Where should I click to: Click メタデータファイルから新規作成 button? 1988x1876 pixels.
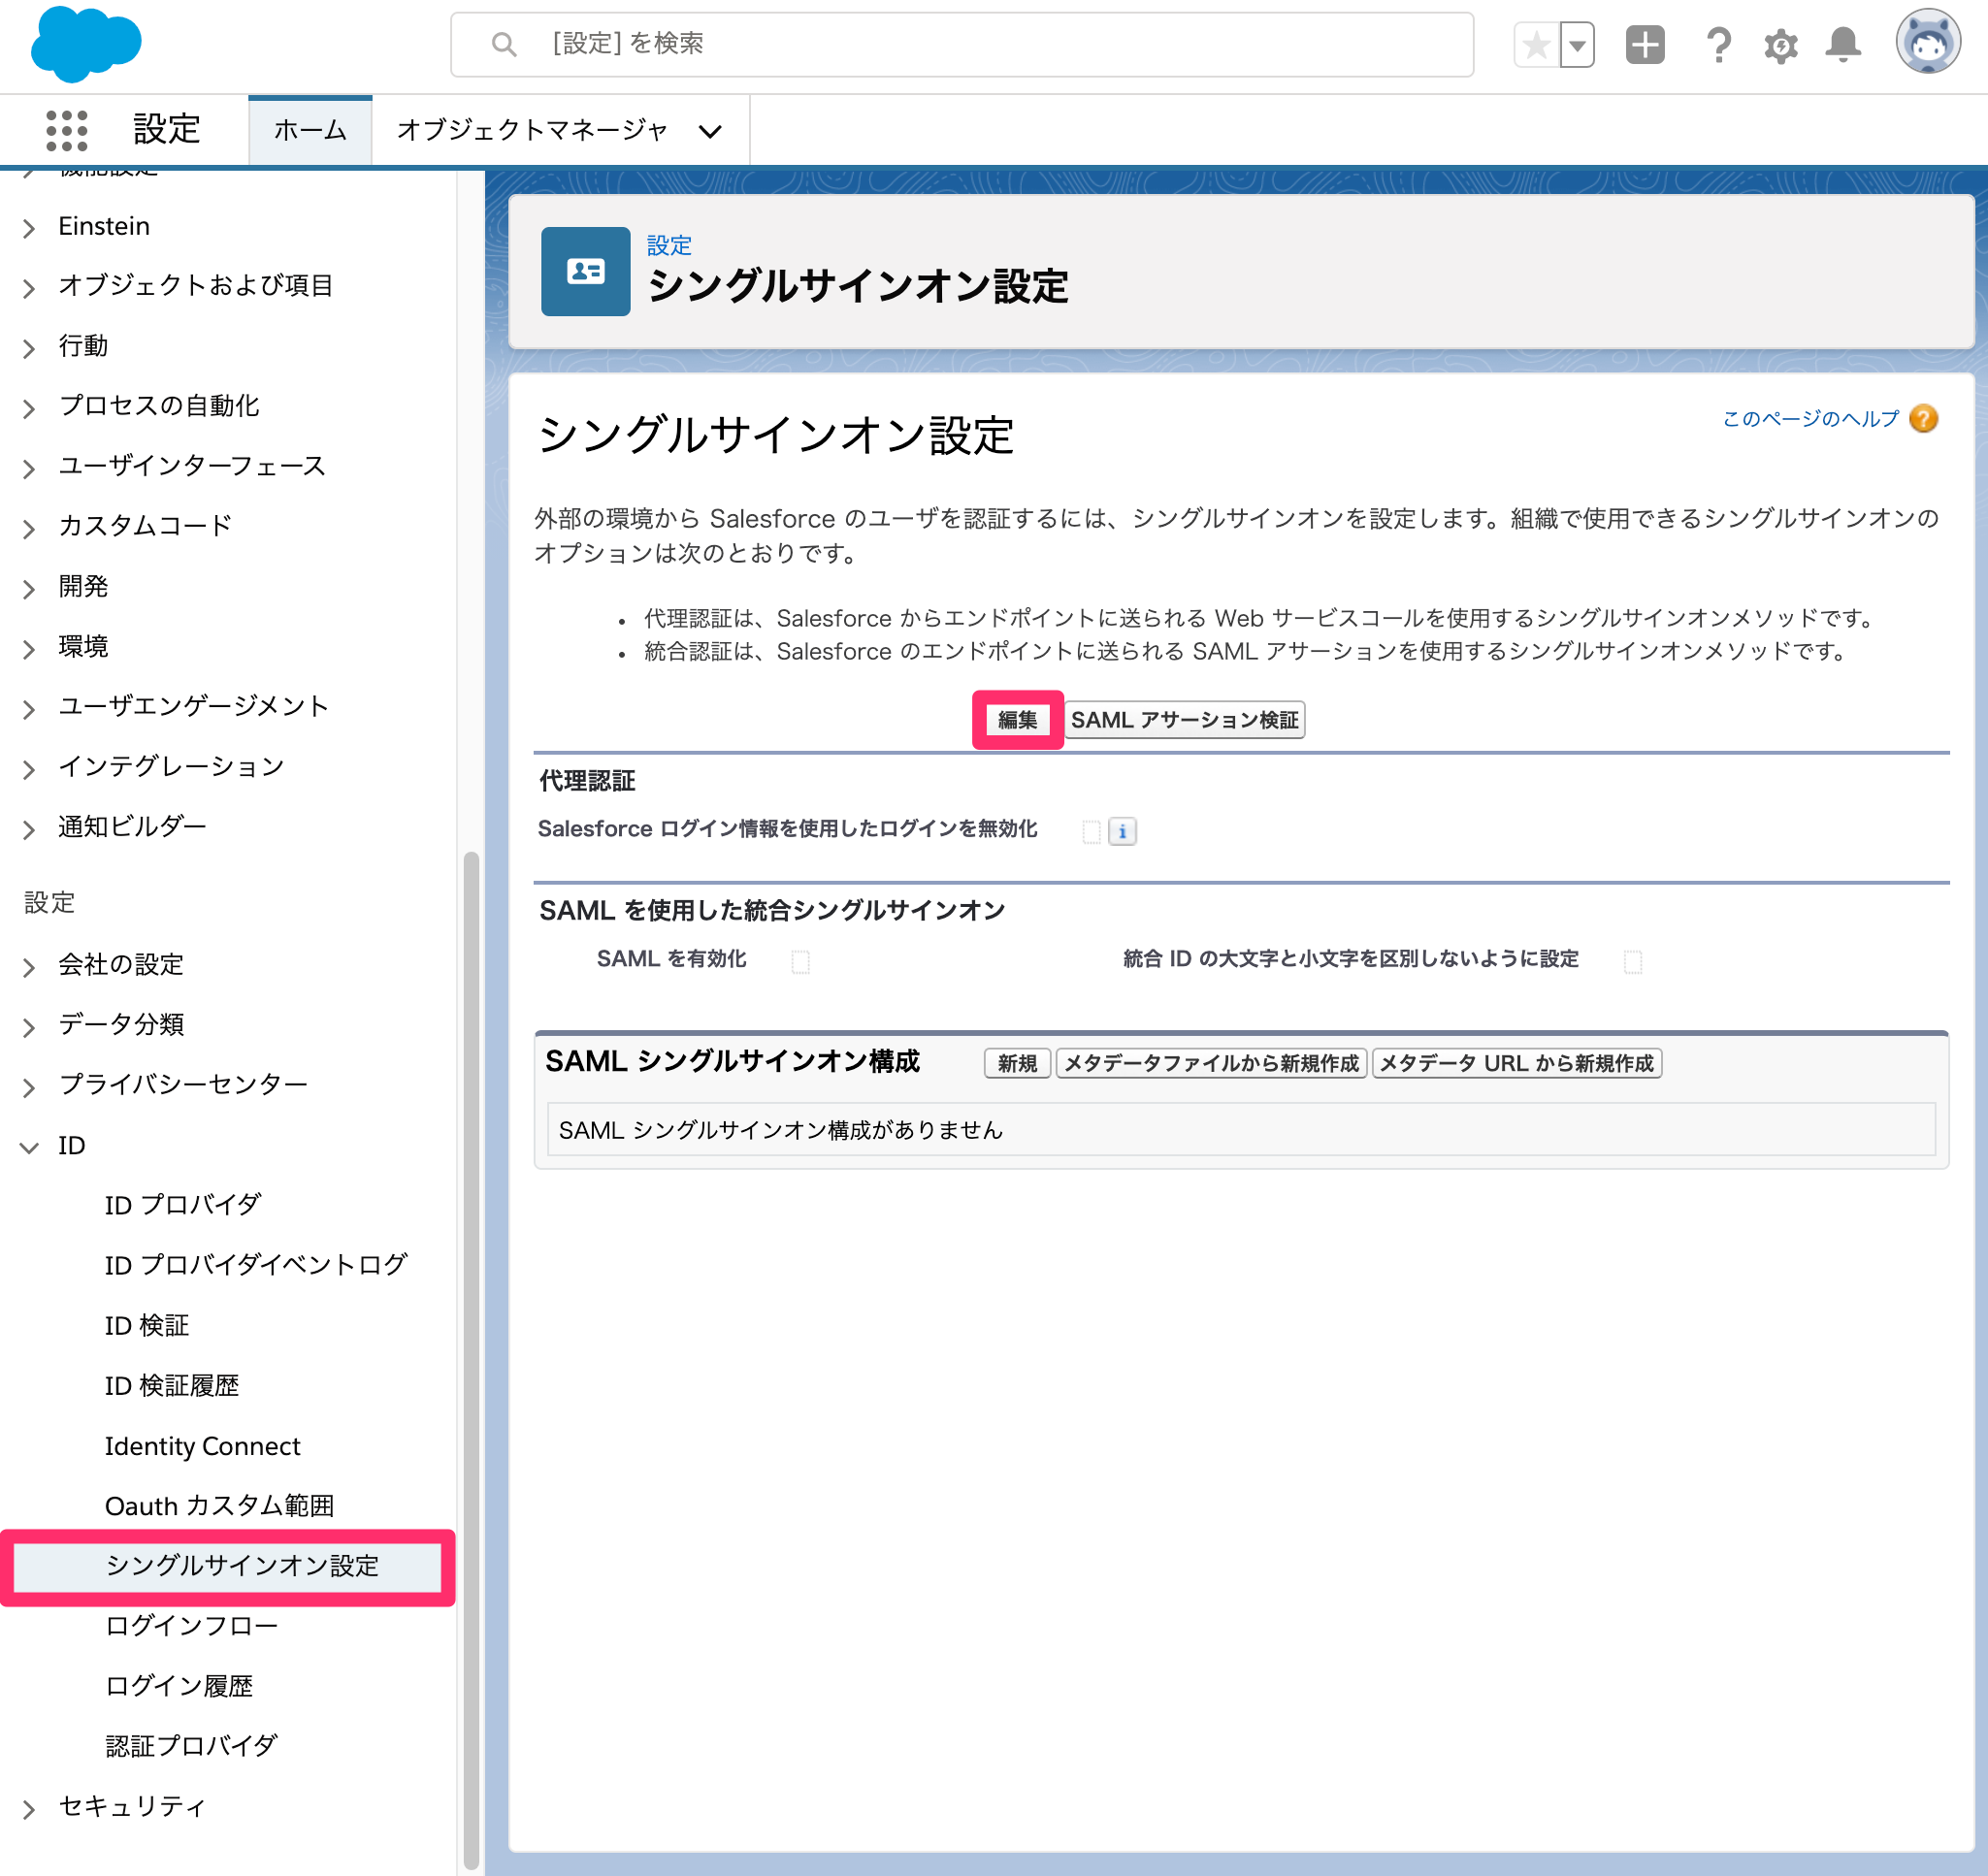[x=1211, y=1063]
